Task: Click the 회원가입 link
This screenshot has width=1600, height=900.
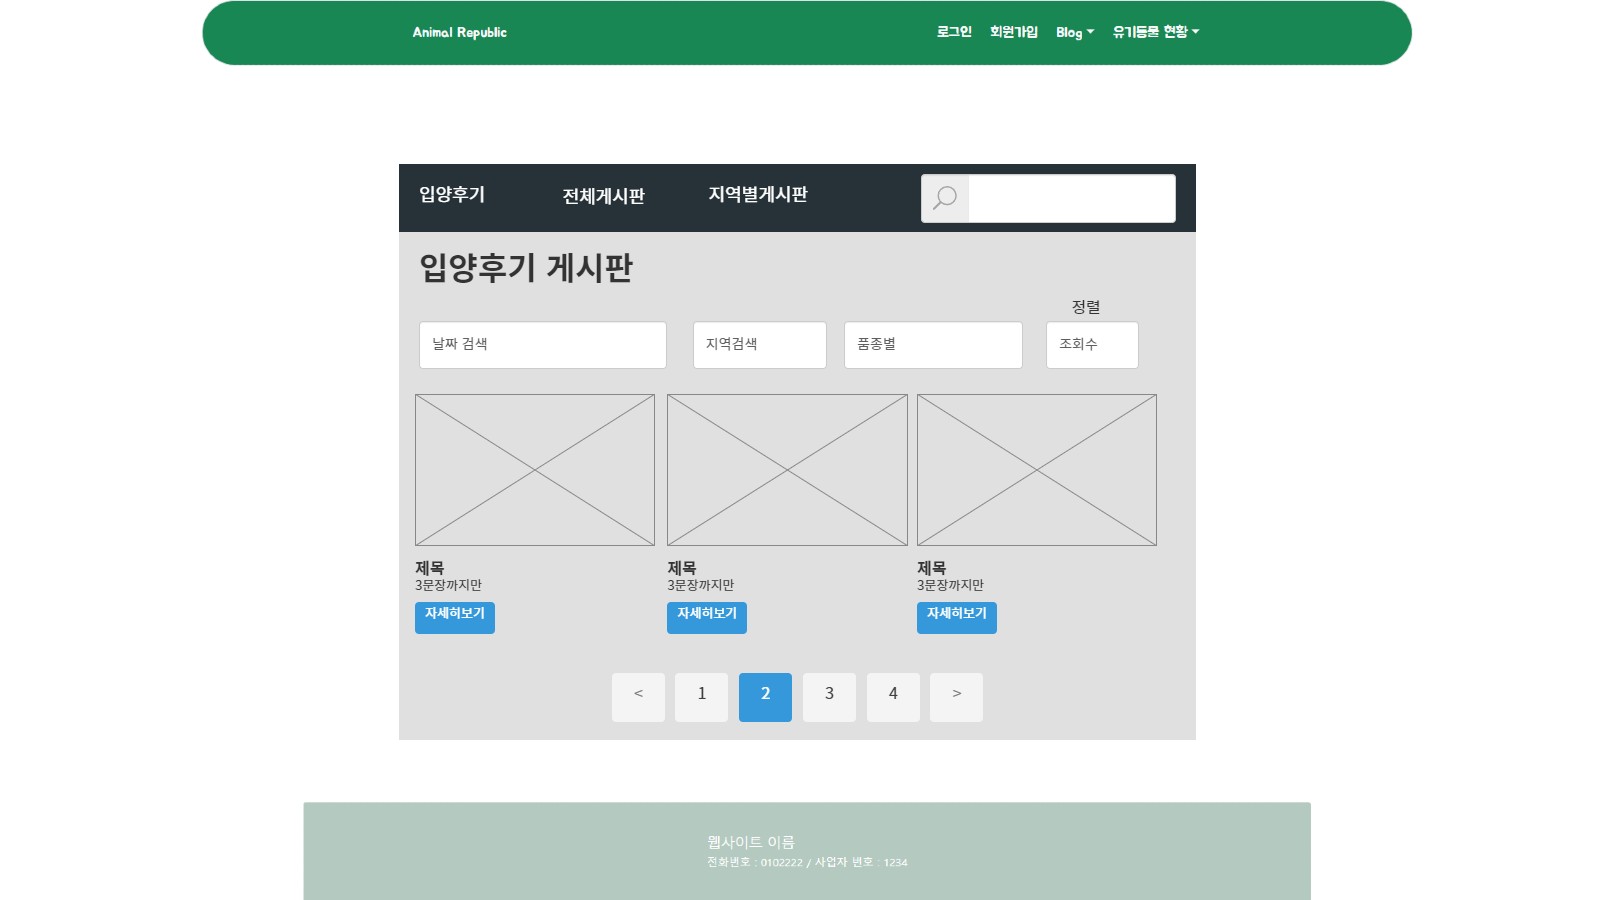Action: (x=1012, y=31)
